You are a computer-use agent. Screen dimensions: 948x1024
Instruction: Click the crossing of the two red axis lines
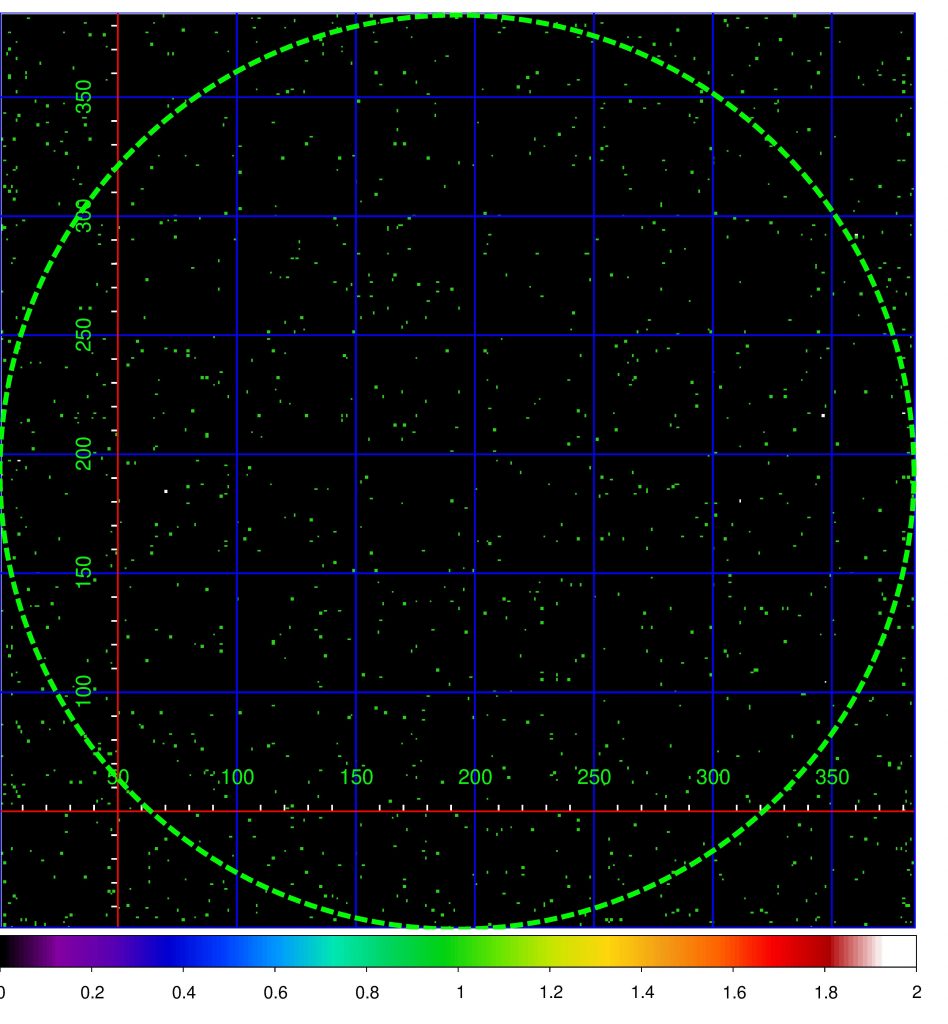pos(118,811)
